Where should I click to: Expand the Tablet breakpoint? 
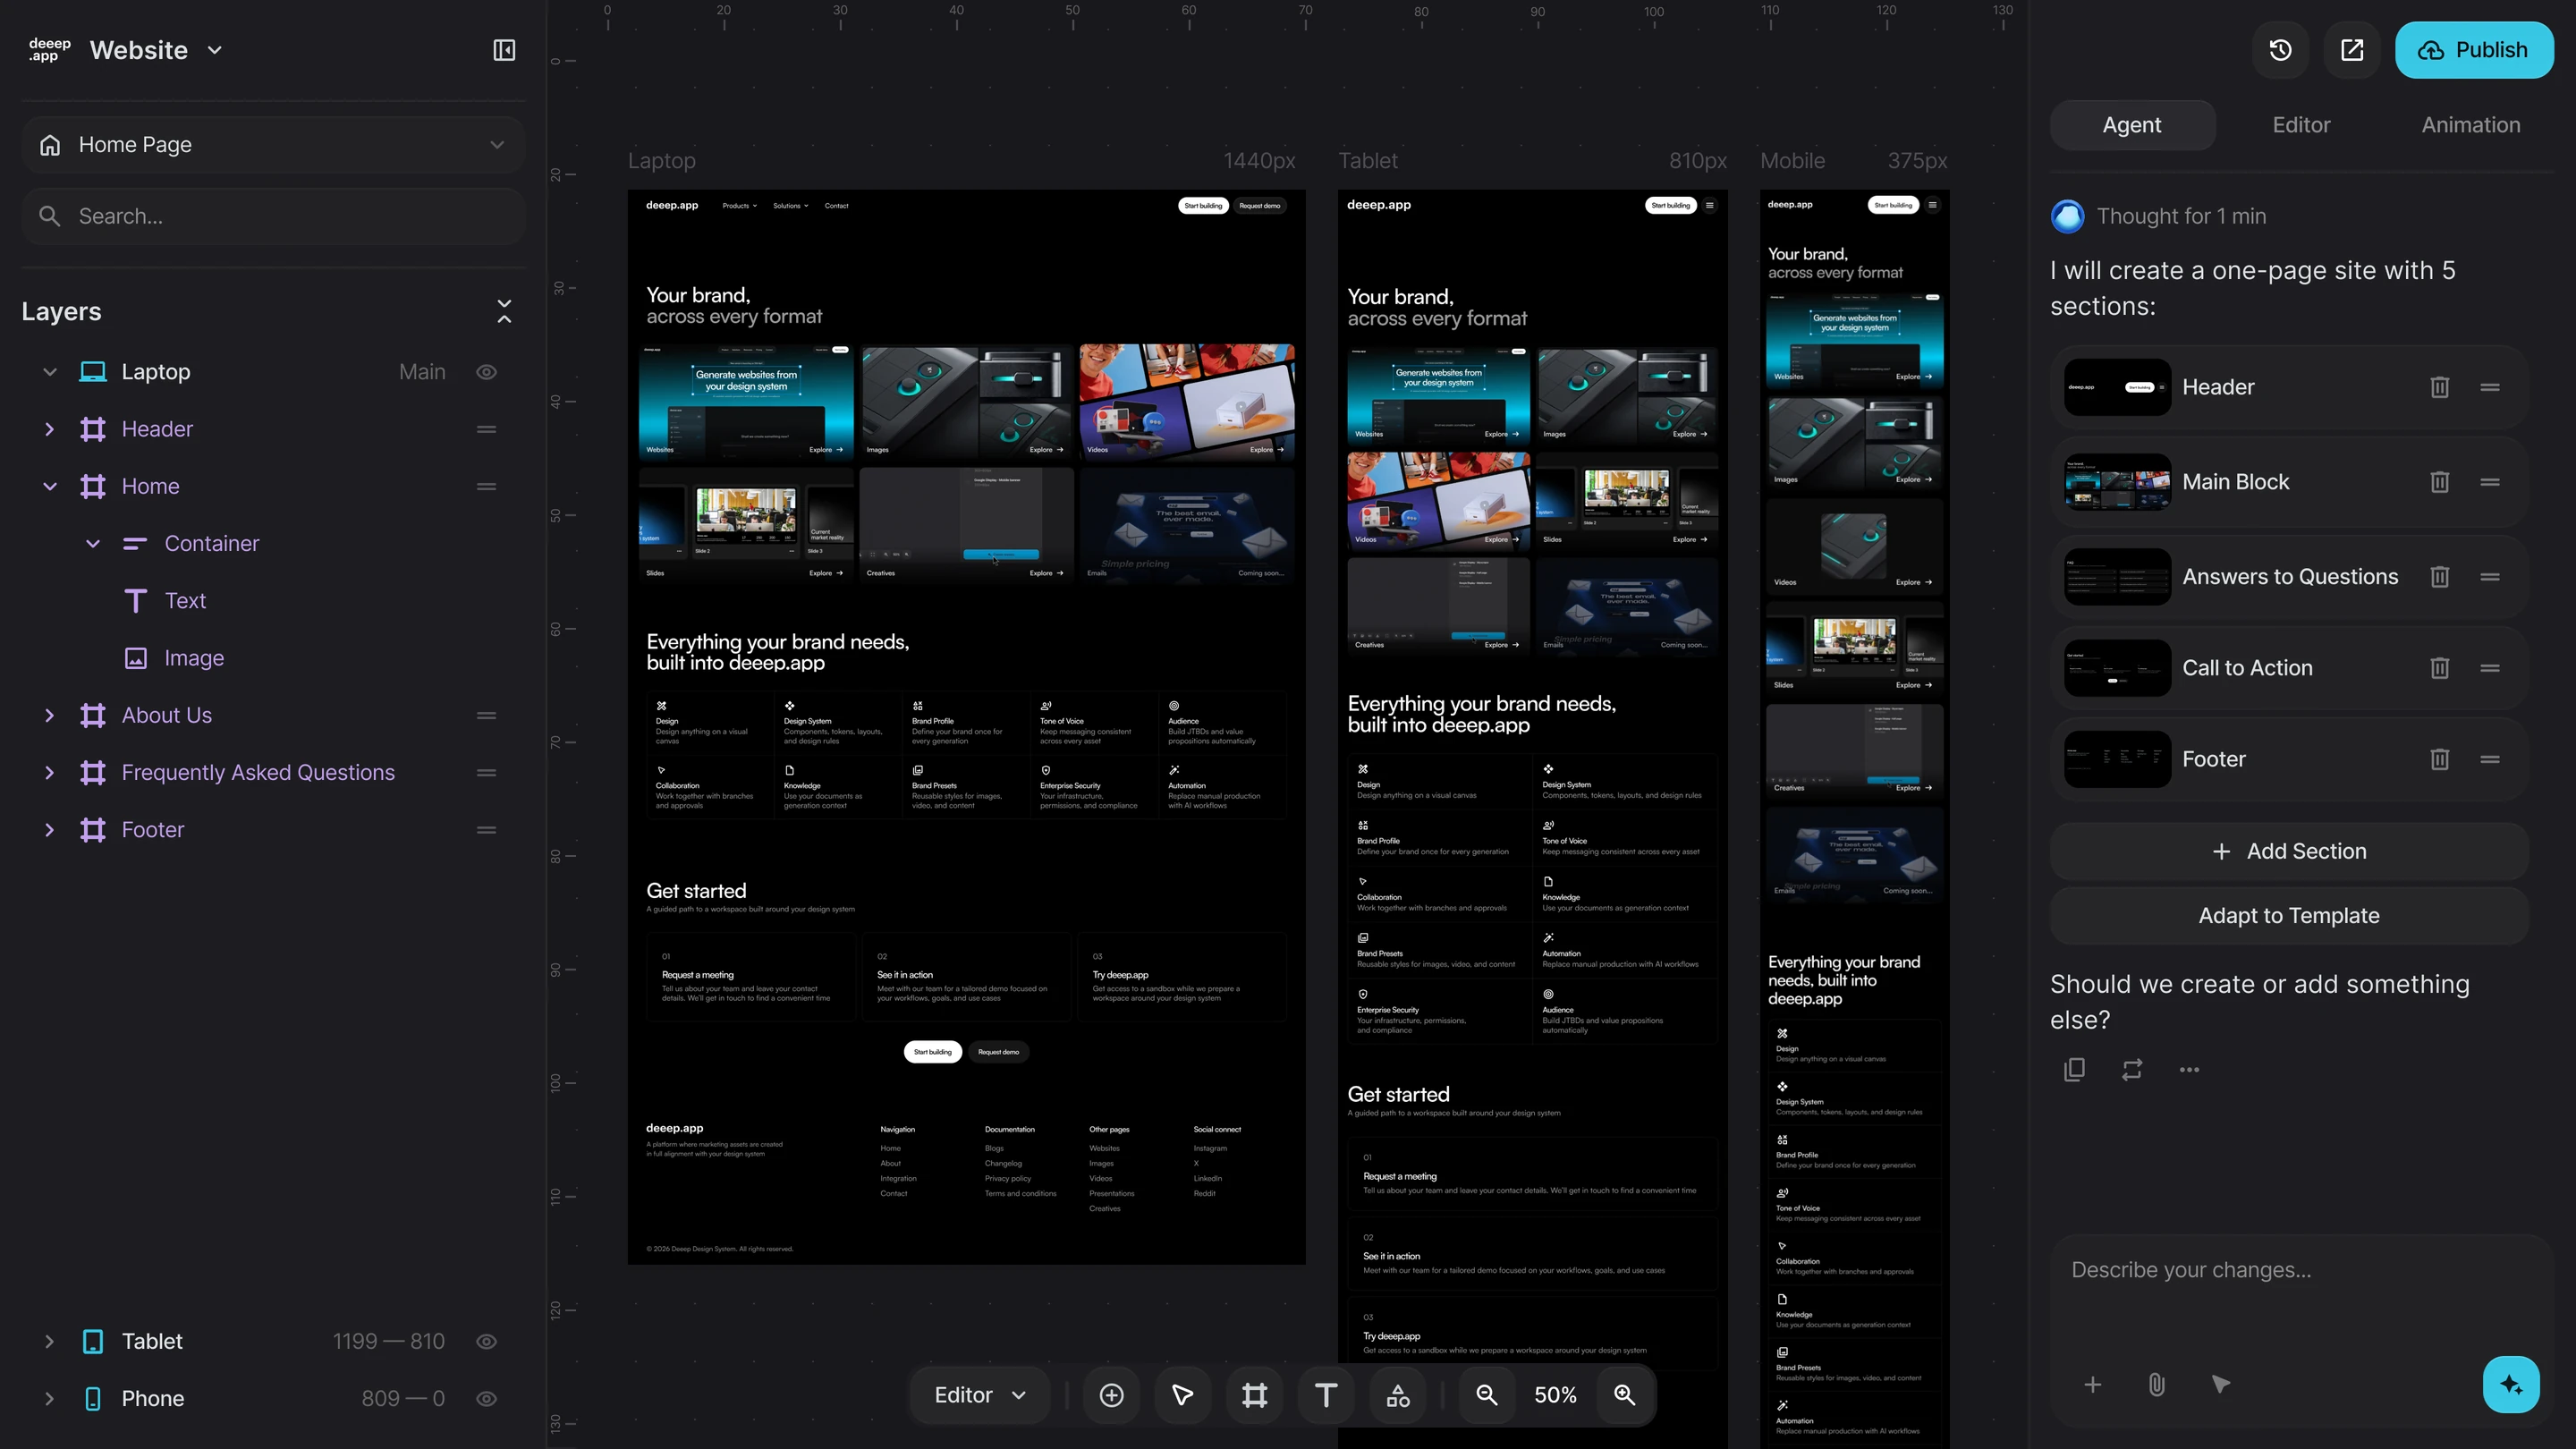pos(49,1341)
